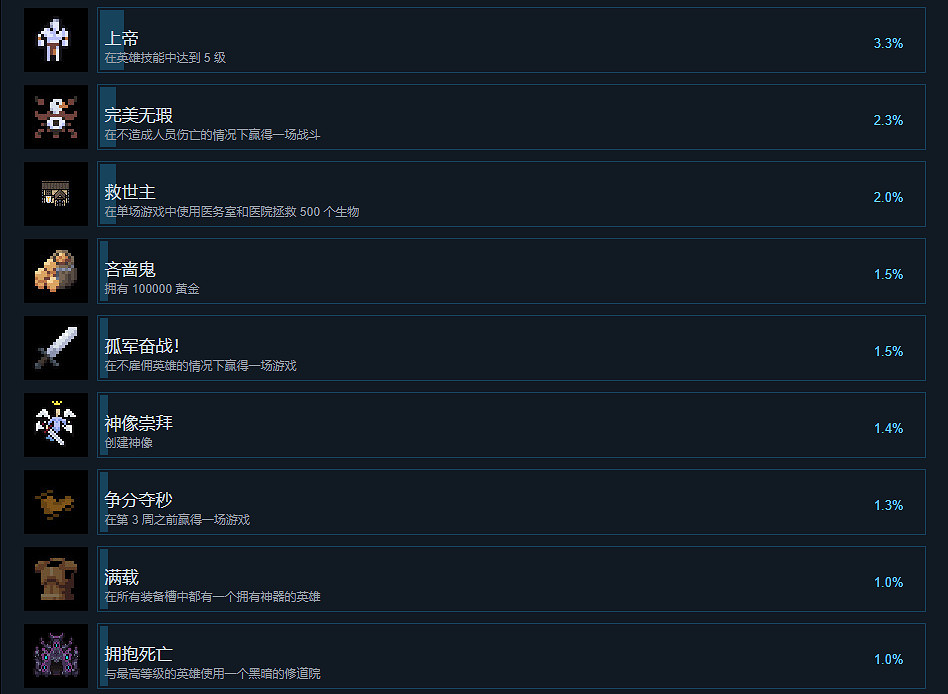This screenshot has width=948, height=694.
Task: Select the winged statue icon for 神像崇拜
Action: click(x=56, y=425)
